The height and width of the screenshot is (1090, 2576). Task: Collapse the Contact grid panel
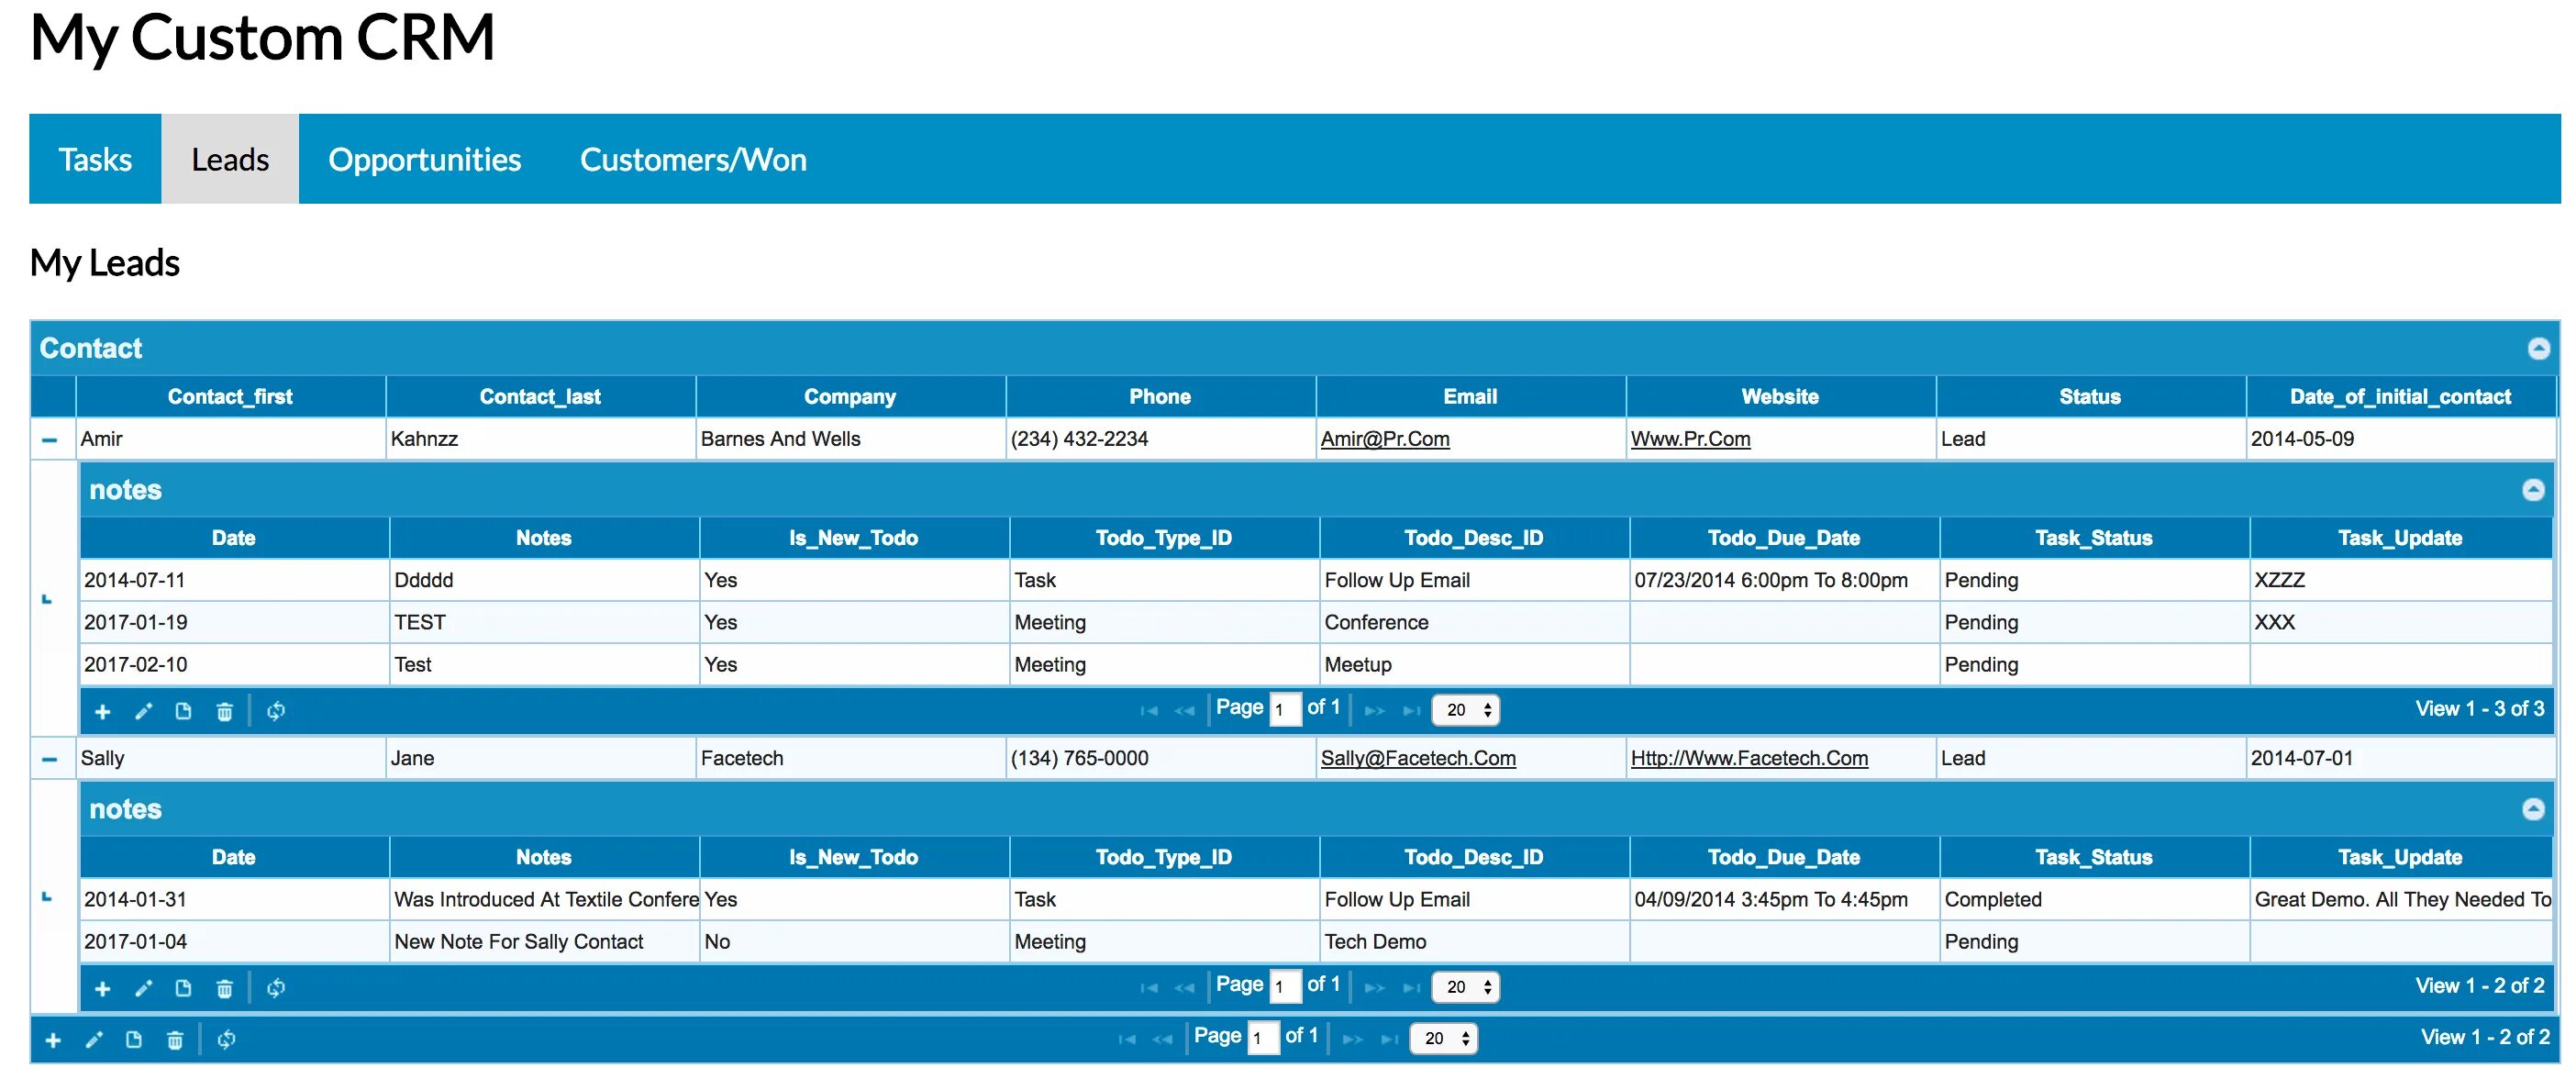[2538, 349]
